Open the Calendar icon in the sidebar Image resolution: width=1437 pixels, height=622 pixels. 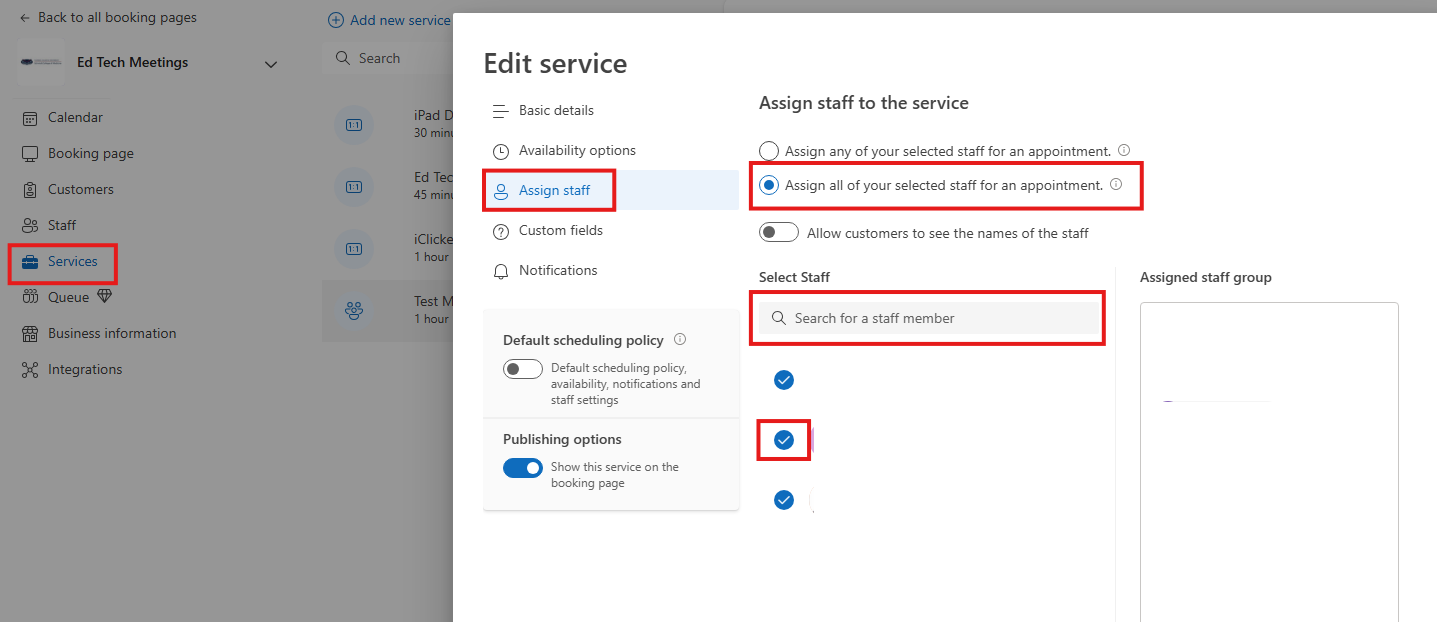pyautogui.click(x=30, y=118)
